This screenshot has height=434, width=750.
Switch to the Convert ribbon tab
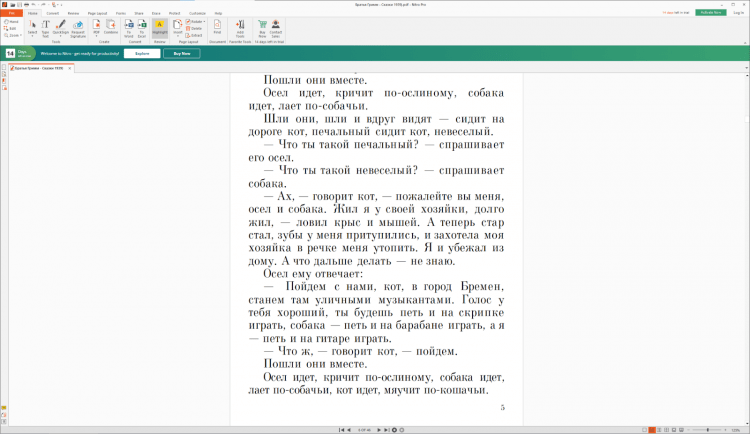click(x=53, y=13)
